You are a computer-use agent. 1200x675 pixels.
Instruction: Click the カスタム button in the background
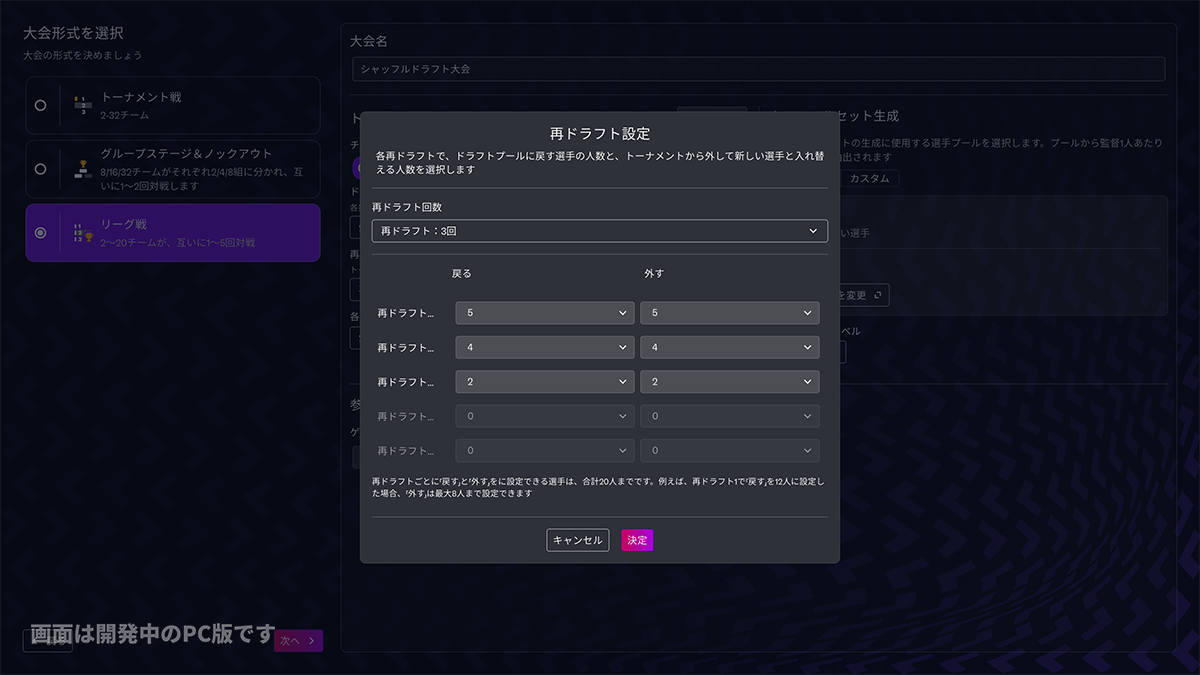coord(869,178)
